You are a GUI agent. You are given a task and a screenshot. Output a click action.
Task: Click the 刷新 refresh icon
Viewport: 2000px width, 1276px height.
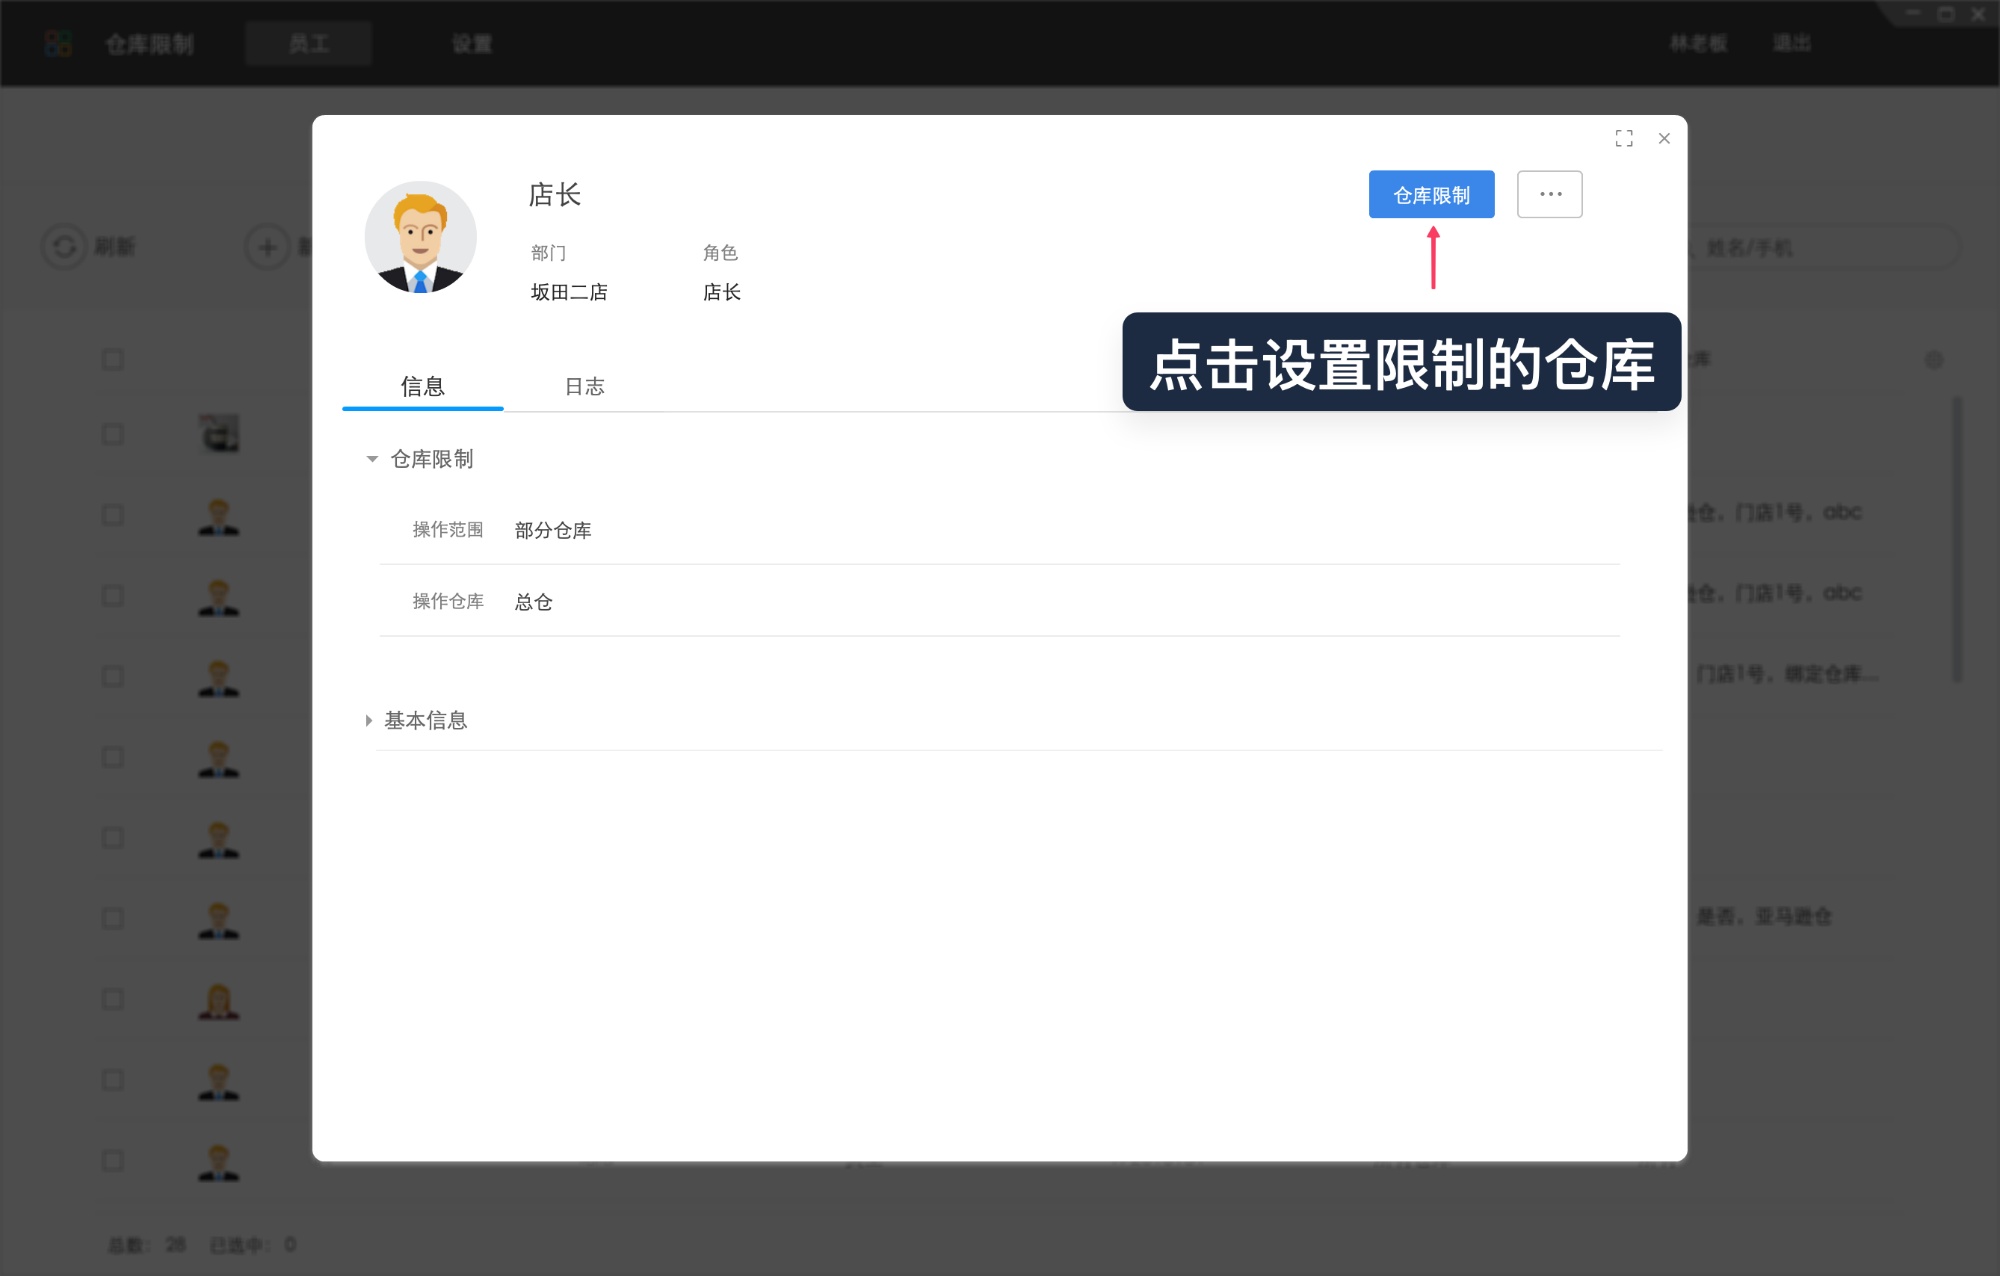click(66, 246)
